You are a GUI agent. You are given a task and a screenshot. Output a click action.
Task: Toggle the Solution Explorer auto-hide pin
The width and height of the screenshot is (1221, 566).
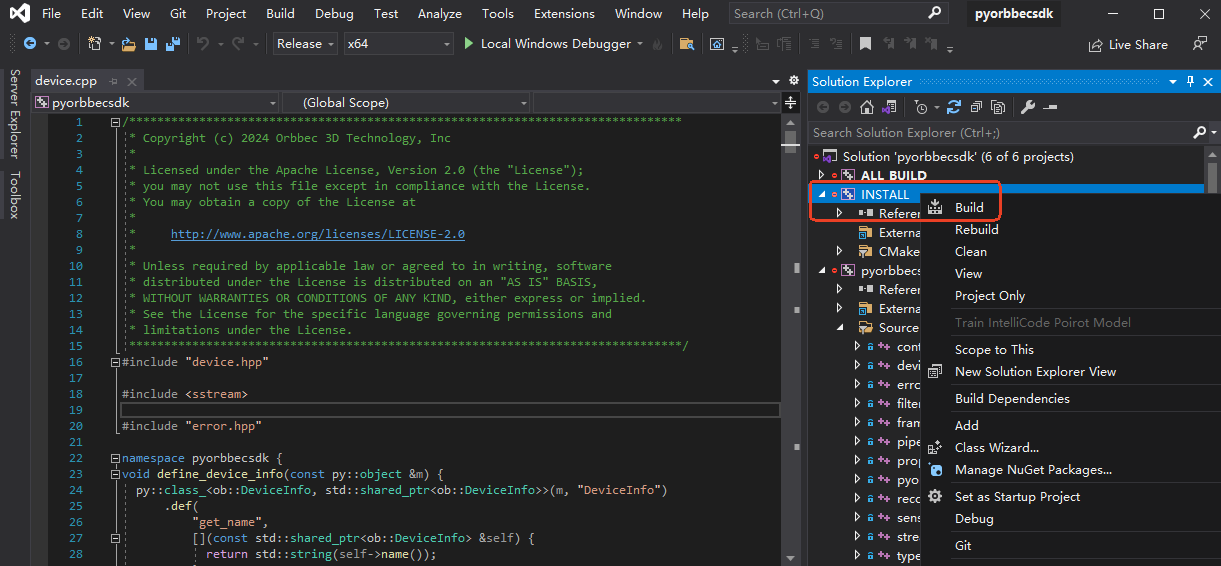click(1190, 81)
